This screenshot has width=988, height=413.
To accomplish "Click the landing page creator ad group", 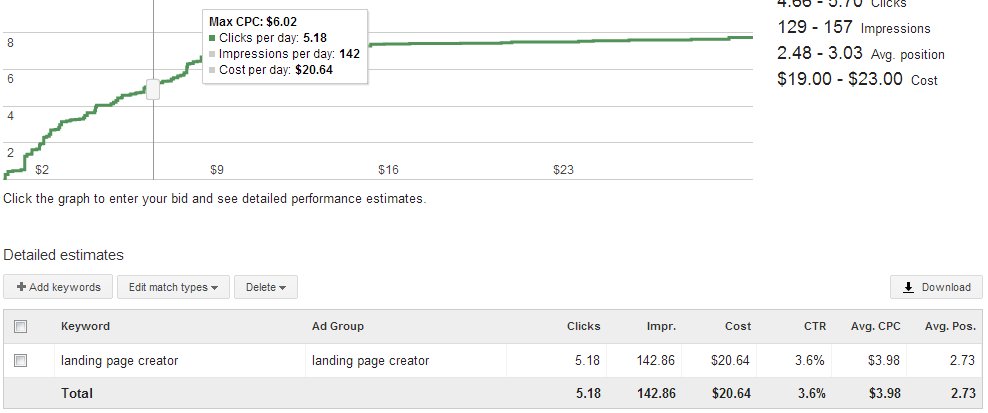I will coord(370,361).
